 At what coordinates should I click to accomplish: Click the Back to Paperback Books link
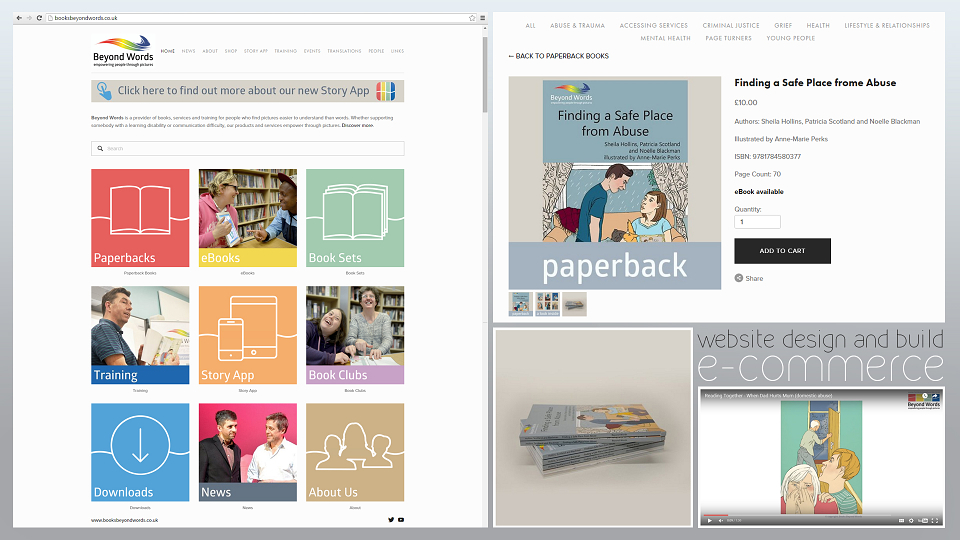tap(558, 56)
